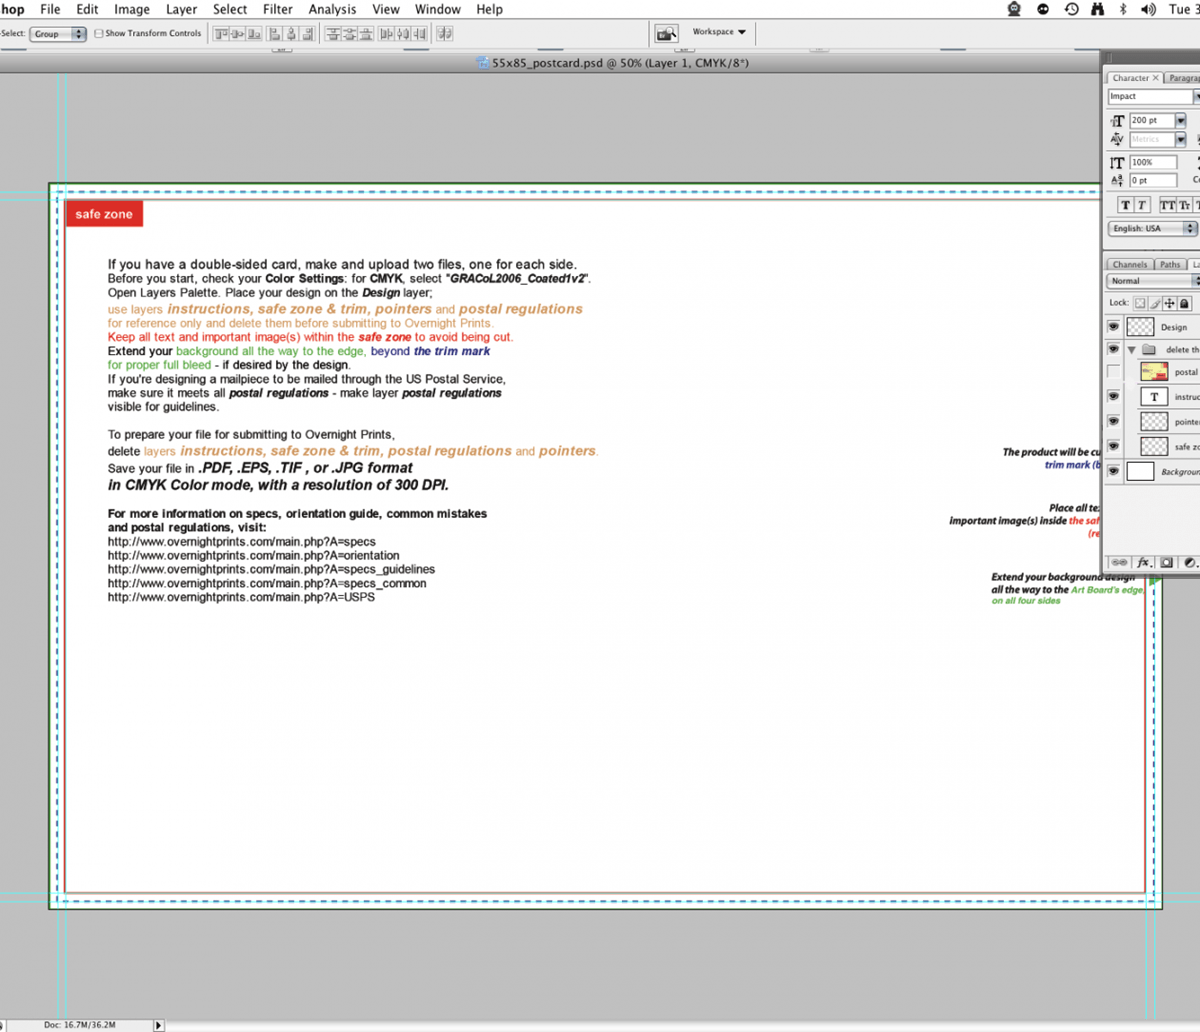Viewport: 1200px width, 1032px height.
Task: Click the macOS volume icon in menu bar
Action: coord(1148,9)
